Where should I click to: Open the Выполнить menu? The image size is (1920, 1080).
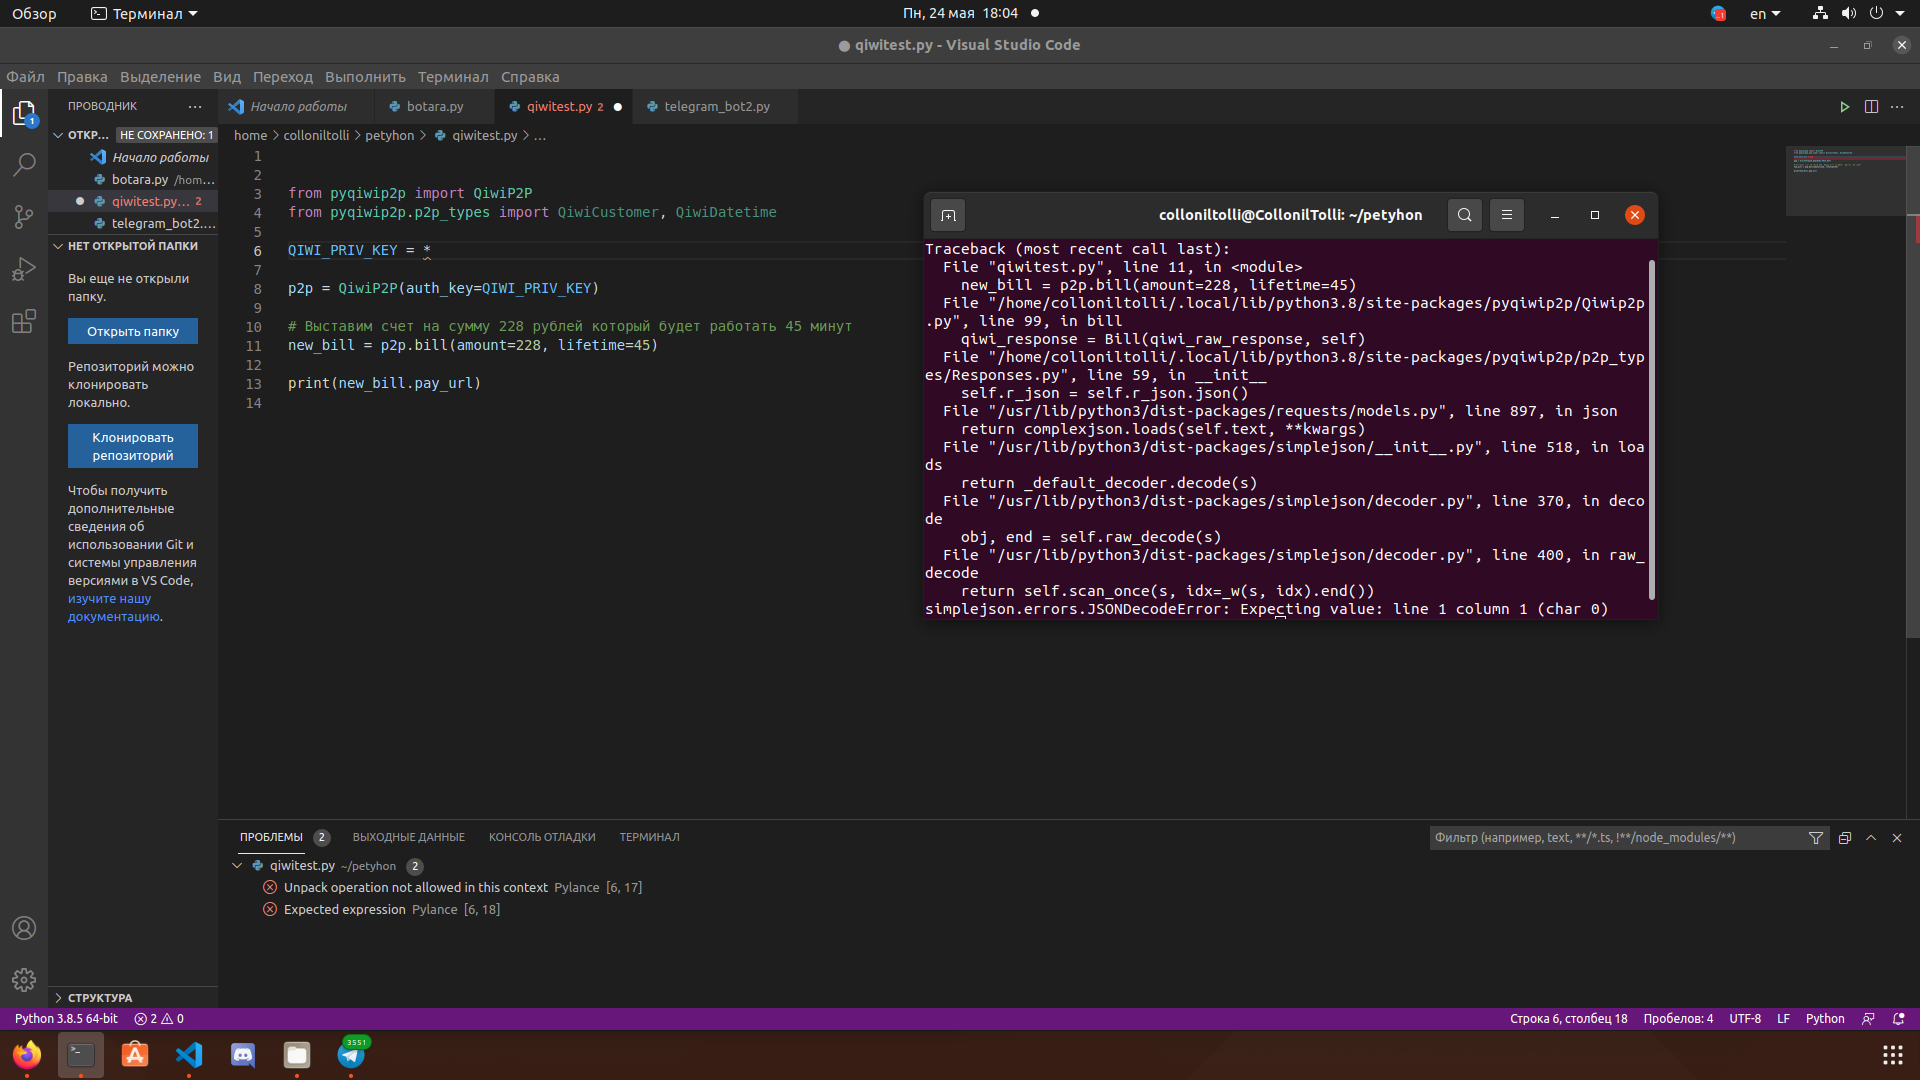click(x=365, y=77)
